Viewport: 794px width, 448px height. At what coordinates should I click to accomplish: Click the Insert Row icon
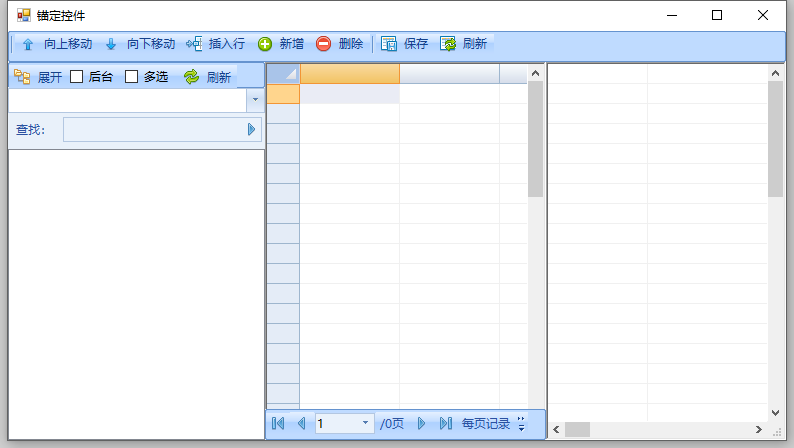194,44
